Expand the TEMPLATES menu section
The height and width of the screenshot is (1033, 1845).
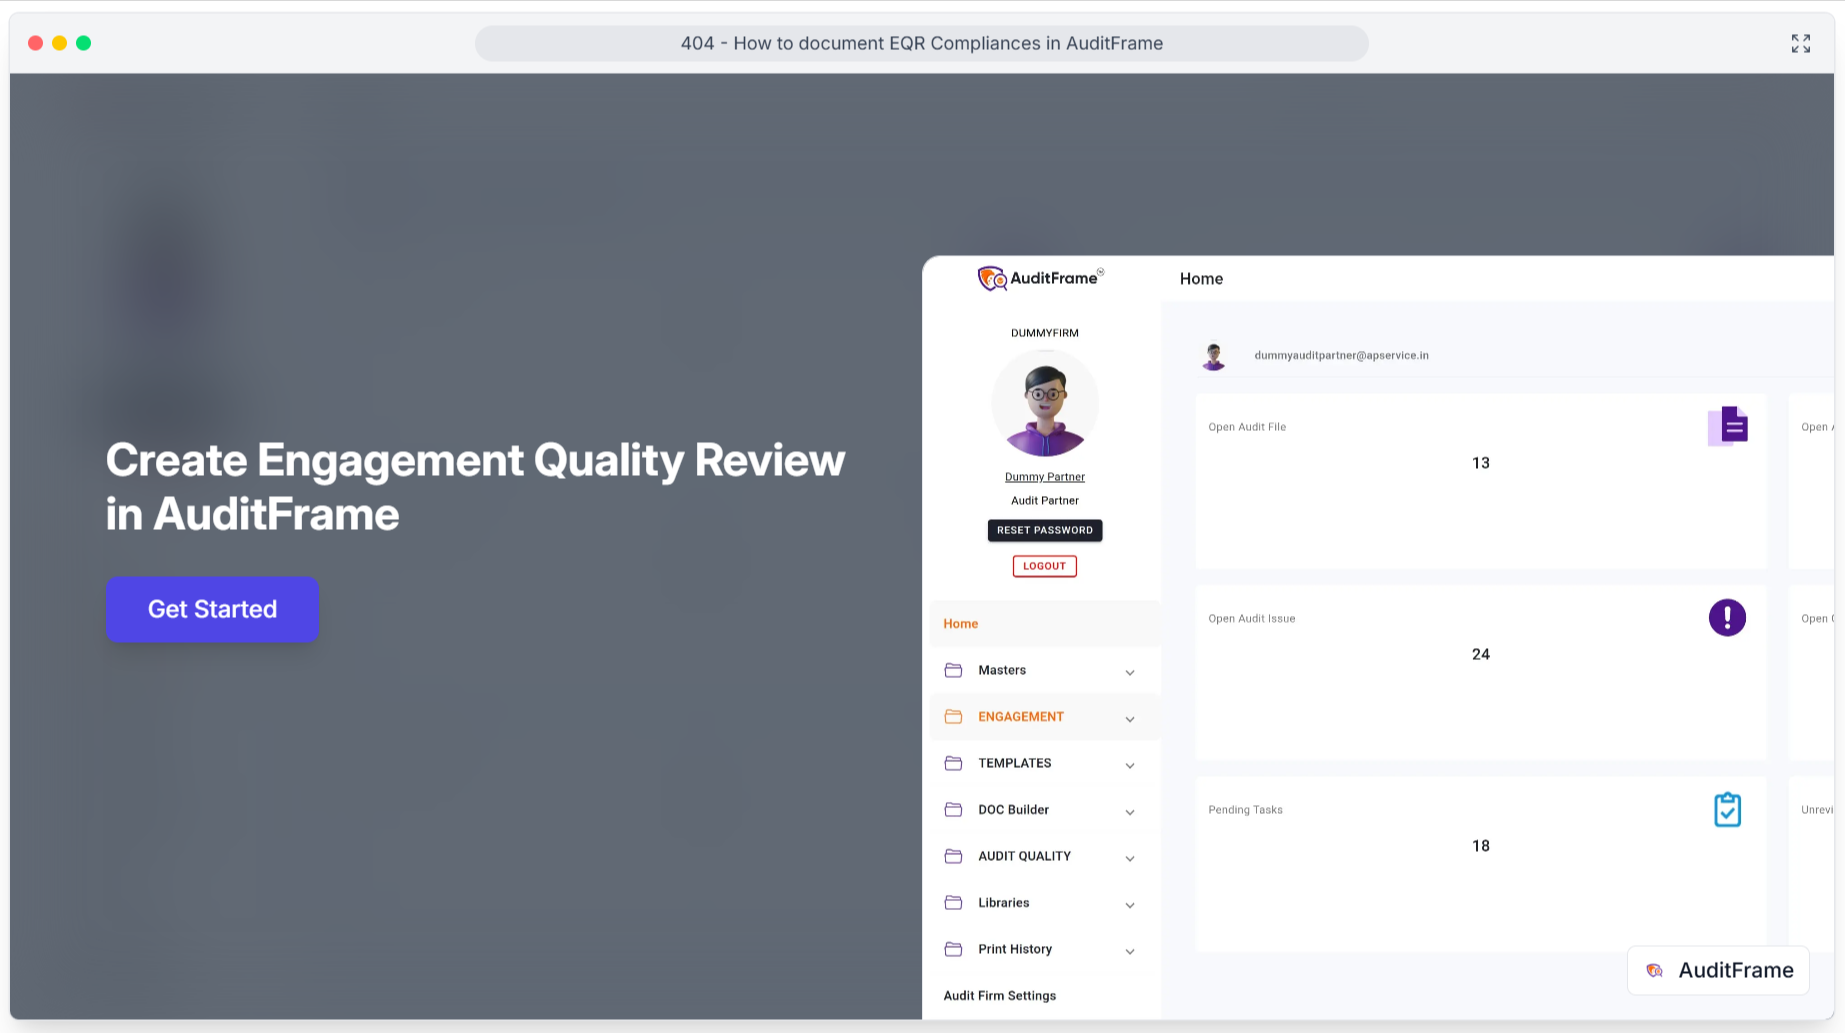(1130, 764)
